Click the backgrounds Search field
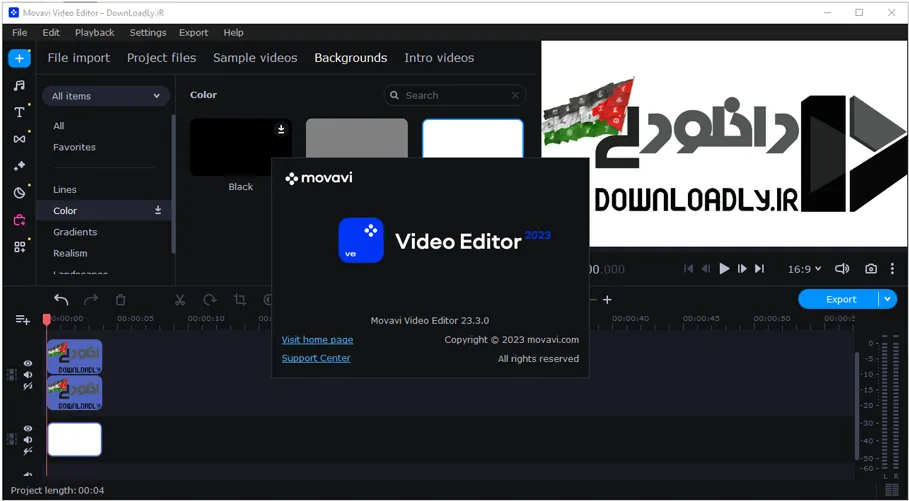 click(x=455, y=96)
